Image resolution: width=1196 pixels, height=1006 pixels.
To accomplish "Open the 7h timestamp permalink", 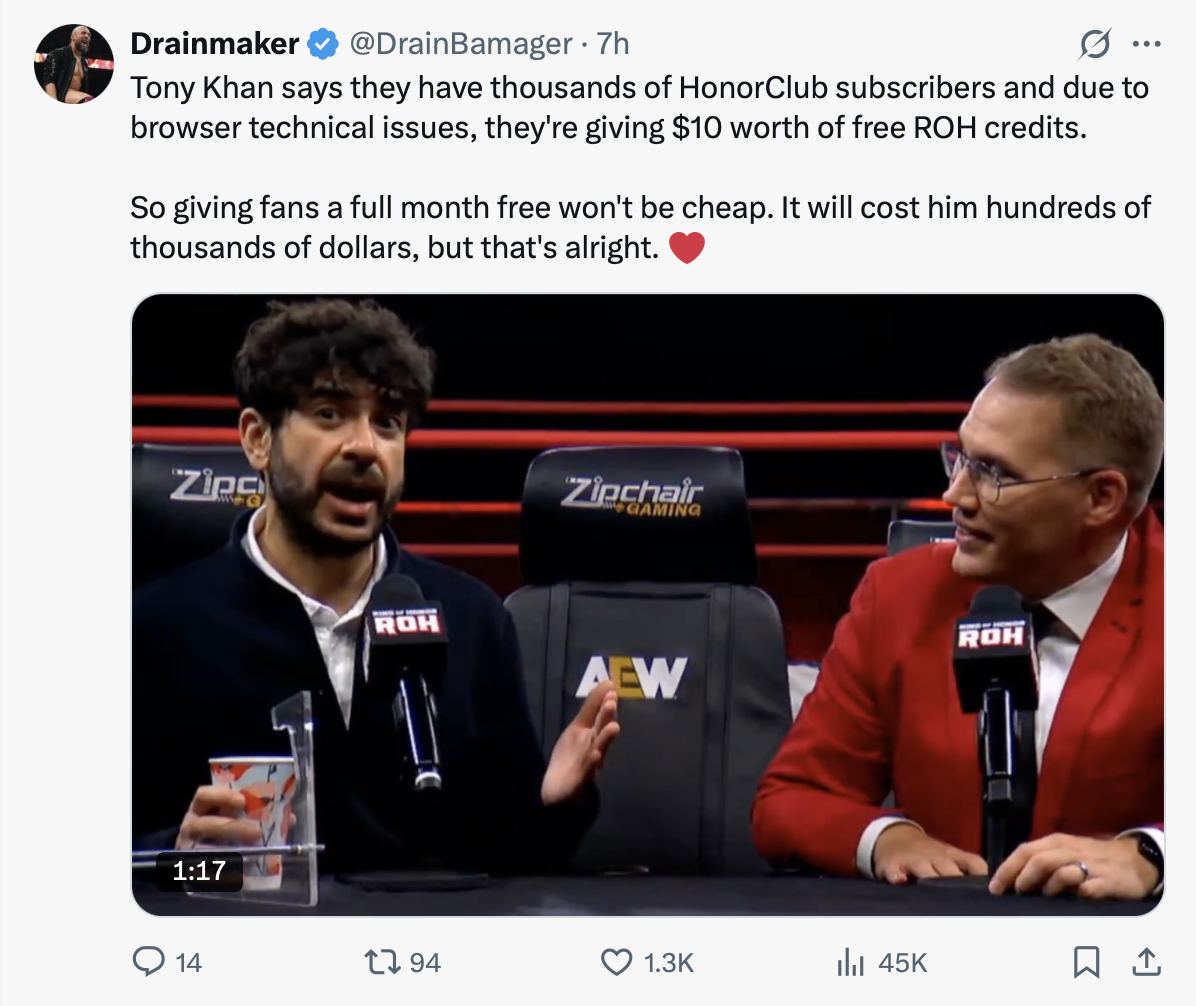I will coord(612,44).
